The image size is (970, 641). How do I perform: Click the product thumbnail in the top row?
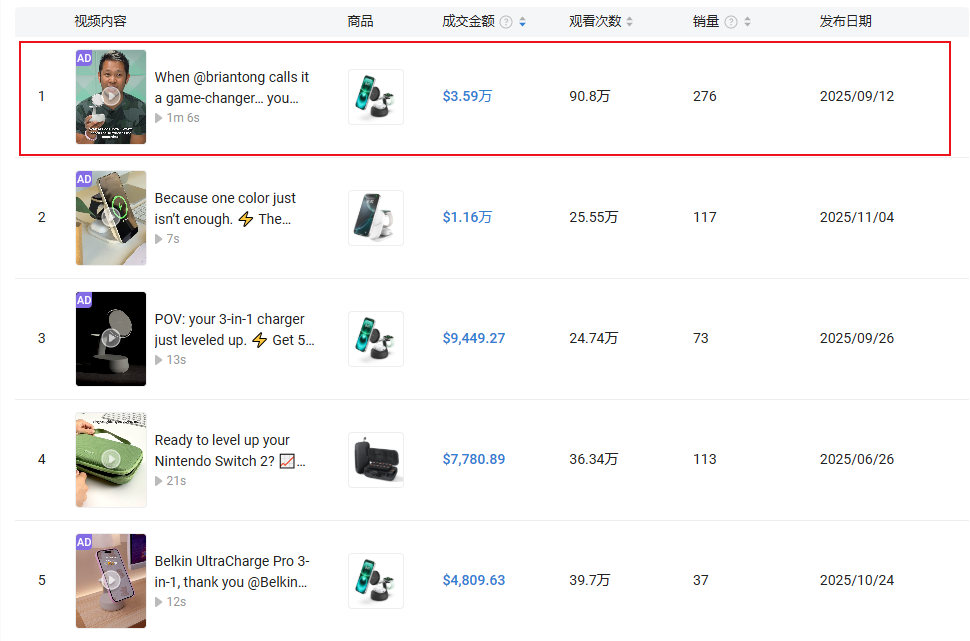click(x=375, y=96)
